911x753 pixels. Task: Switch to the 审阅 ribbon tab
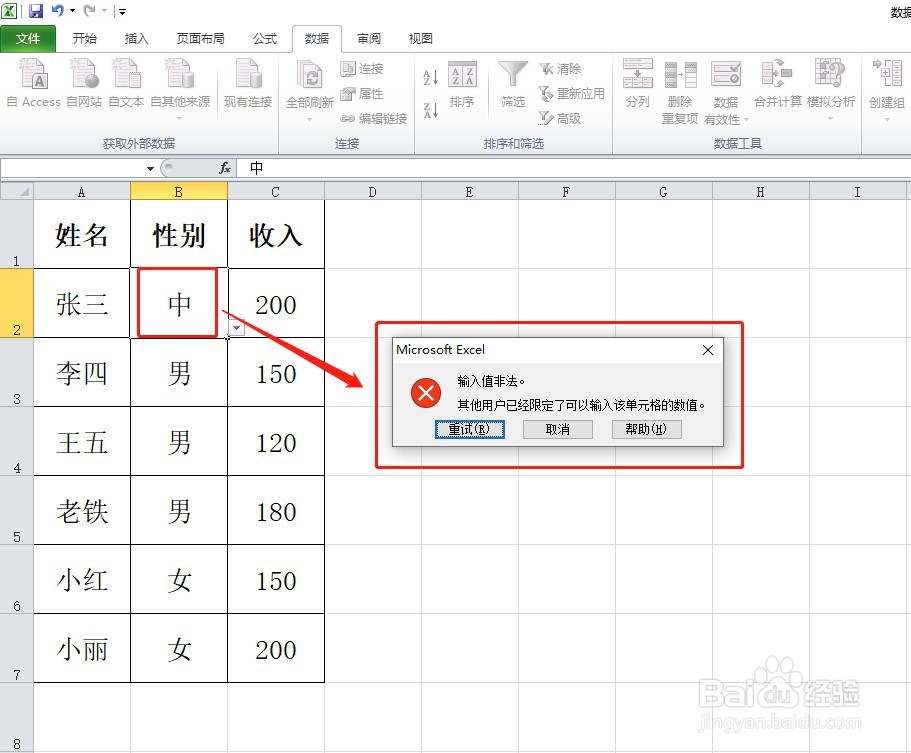coord(368,39)
